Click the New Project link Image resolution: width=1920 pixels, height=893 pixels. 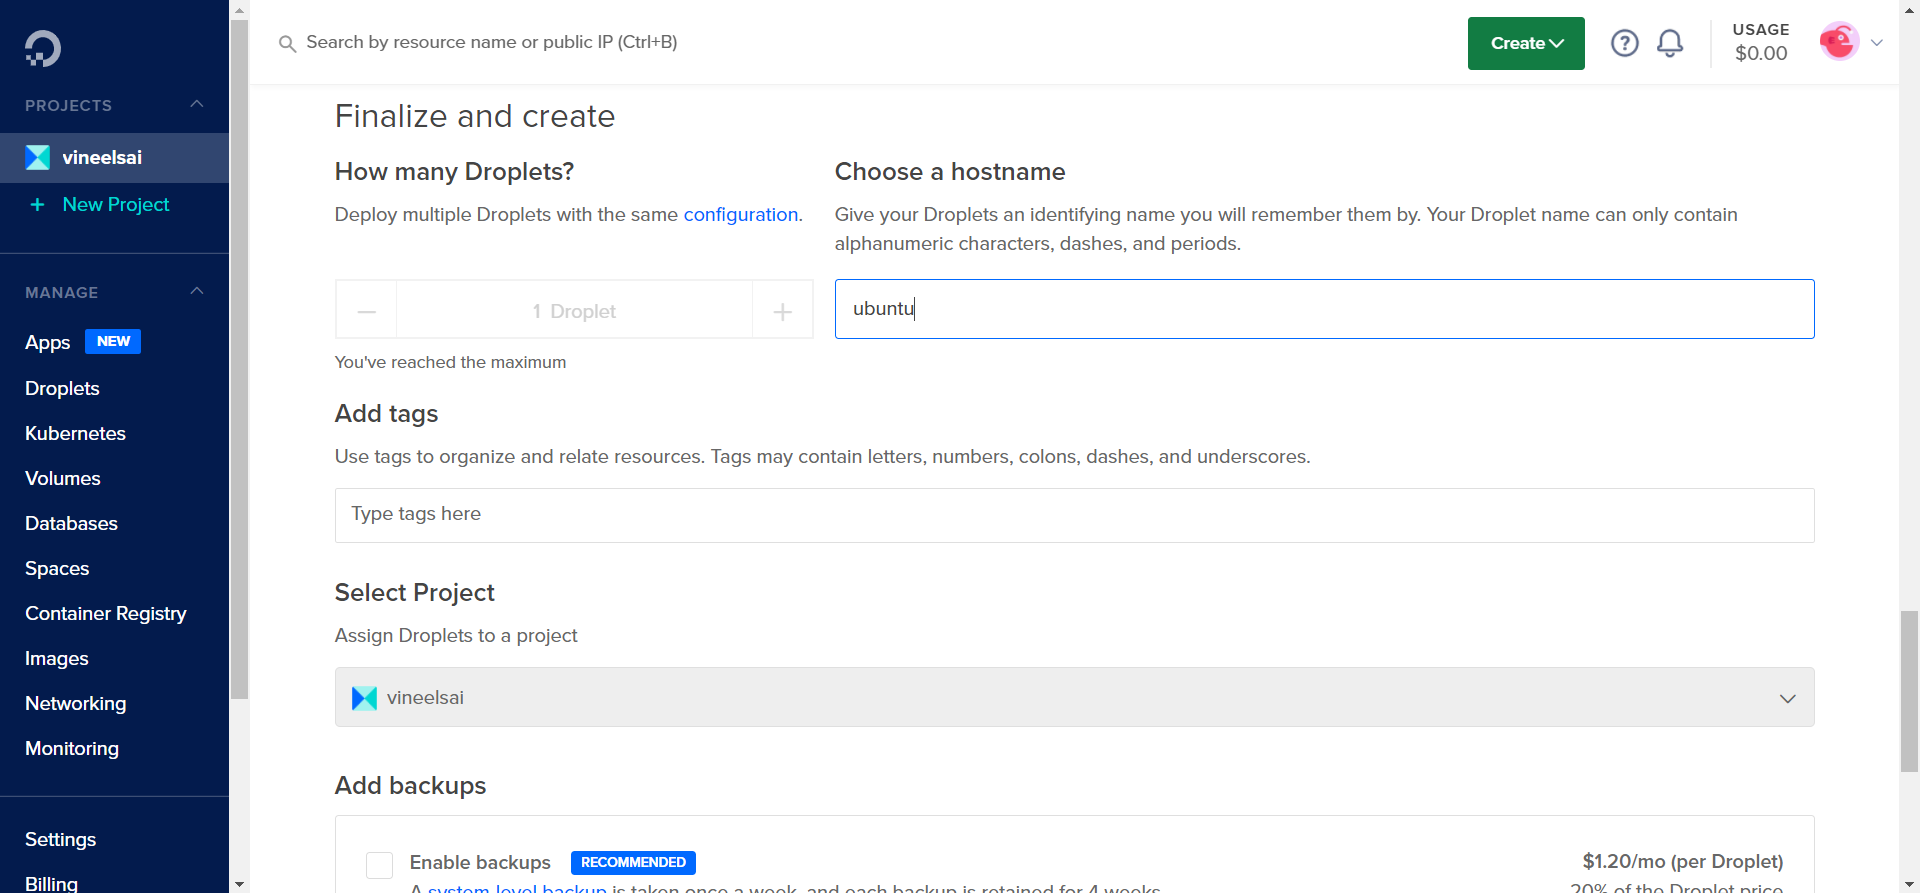[x=116, y=204]
